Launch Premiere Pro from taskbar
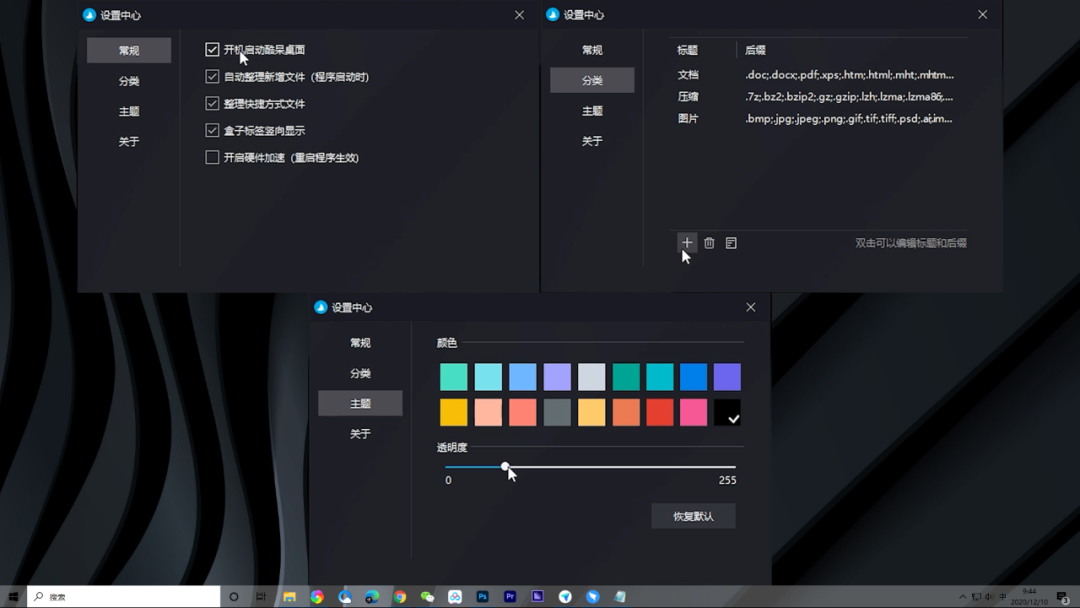1080x608 pixels. coord(510,596)
